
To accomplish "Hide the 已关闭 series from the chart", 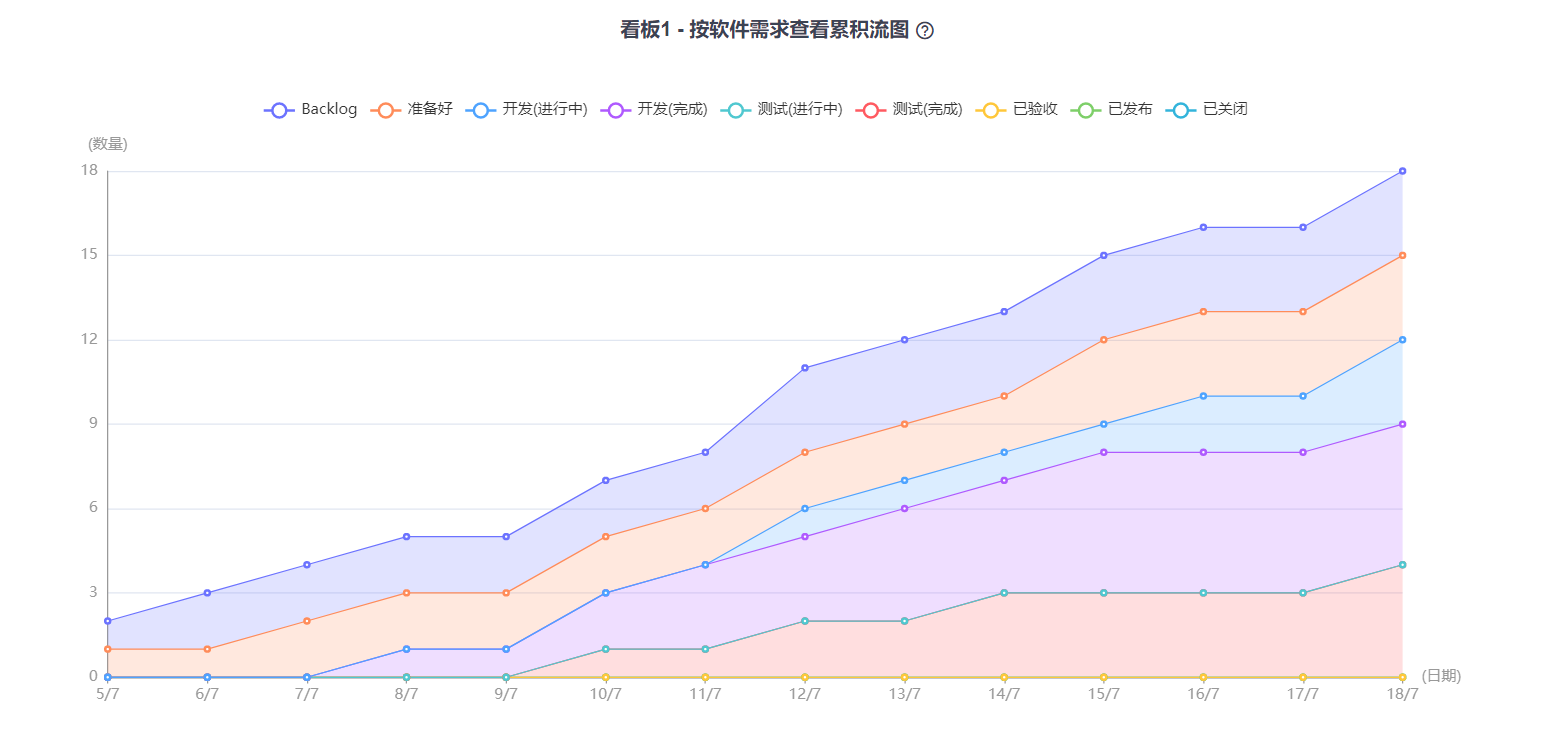I will (x=1180, y=110).
